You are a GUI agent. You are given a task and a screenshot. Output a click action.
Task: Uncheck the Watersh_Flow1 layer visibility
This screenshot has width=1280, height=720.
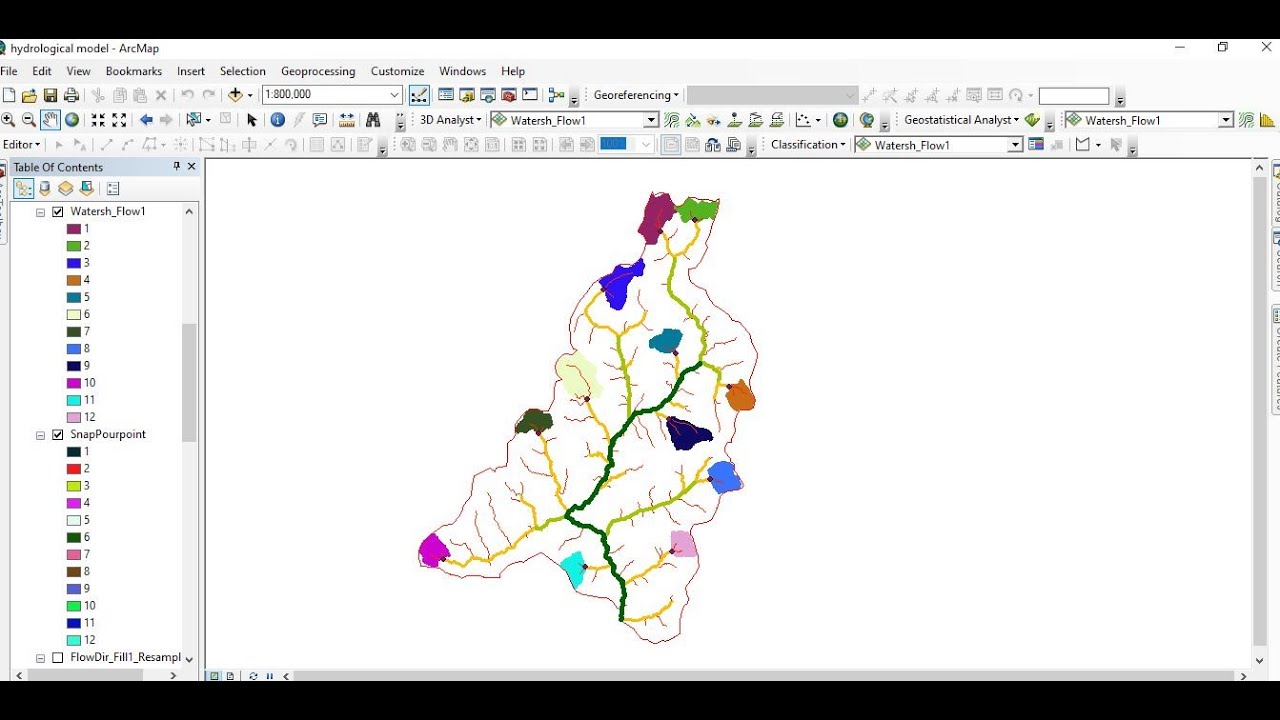click(x=58, y=211)
